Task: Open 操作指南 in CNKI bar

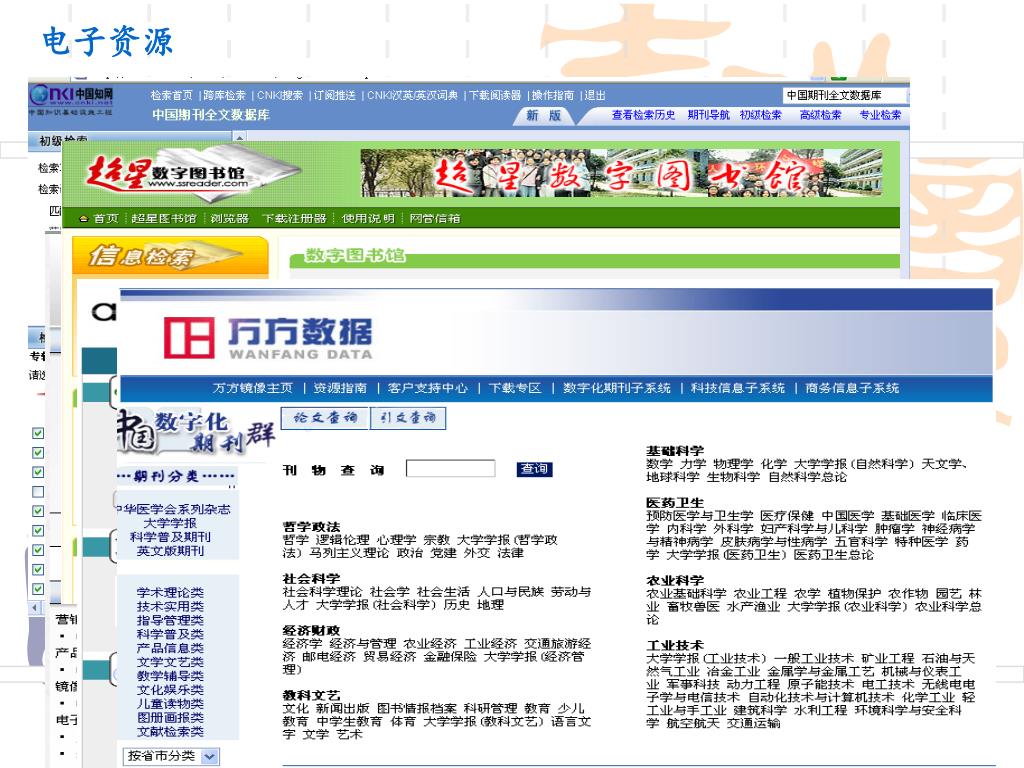Action: (x=552, y=95)
